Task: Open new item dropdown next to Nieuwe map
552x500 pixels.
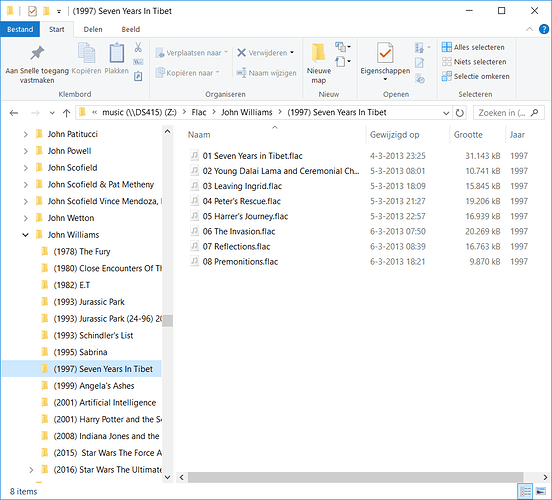Action: 343,47
